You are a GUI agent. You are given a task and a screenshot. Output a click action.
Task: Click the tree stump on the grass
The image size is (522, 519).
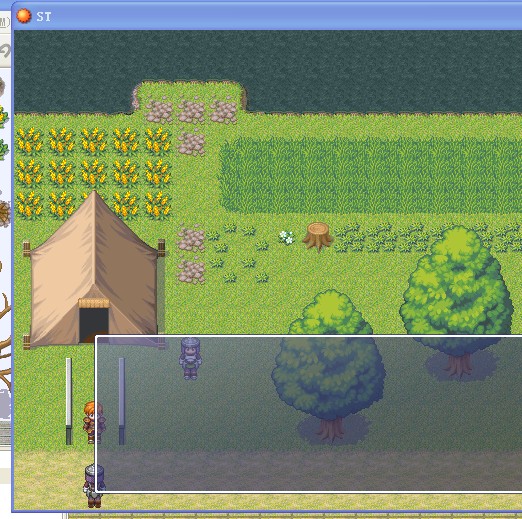pyautogui.click(x=317, y=237)
